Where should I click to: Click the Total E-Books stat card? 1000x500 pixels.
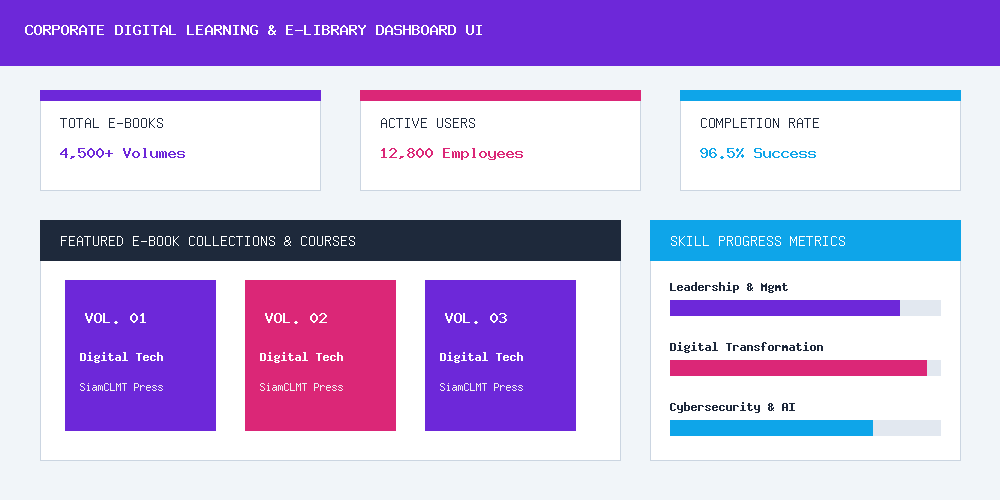pyautogui.click(x=180, y=140)
